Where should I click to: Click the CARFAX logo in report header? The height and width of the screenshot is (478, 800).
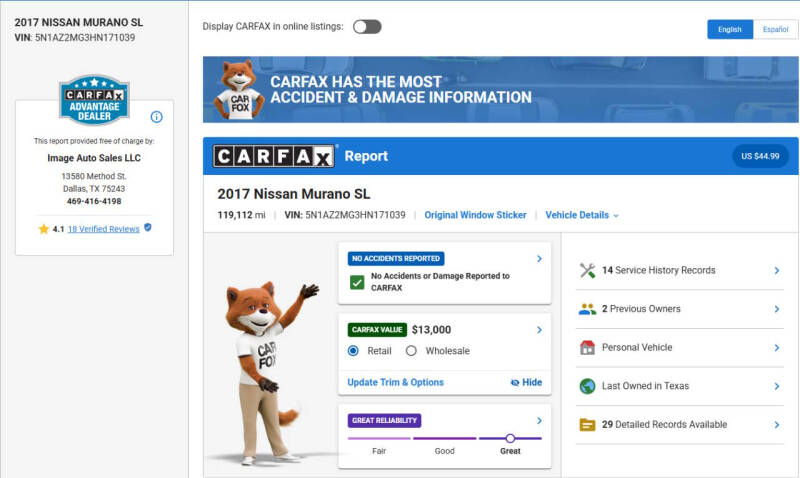tap(273, 156)
